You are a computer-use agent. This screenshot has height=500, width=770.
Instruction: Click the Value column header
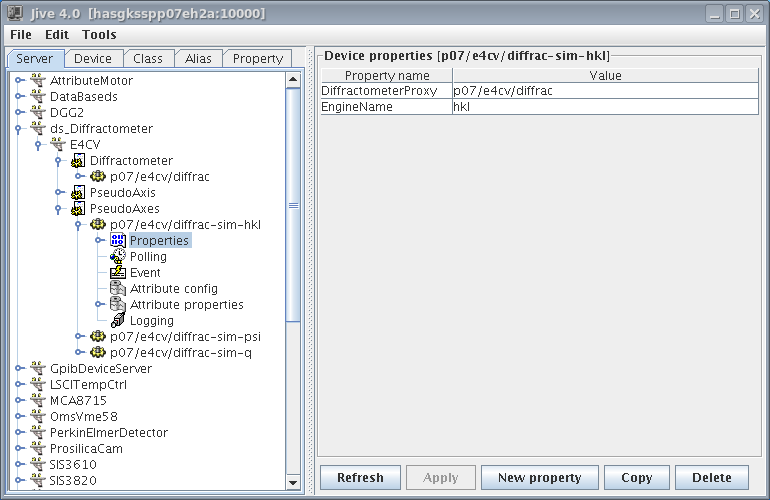605,75
